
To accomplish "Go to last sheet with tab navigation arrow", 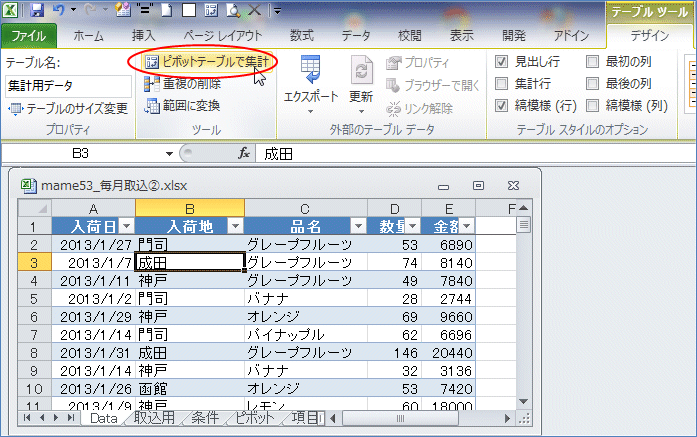I will point(71,418).
